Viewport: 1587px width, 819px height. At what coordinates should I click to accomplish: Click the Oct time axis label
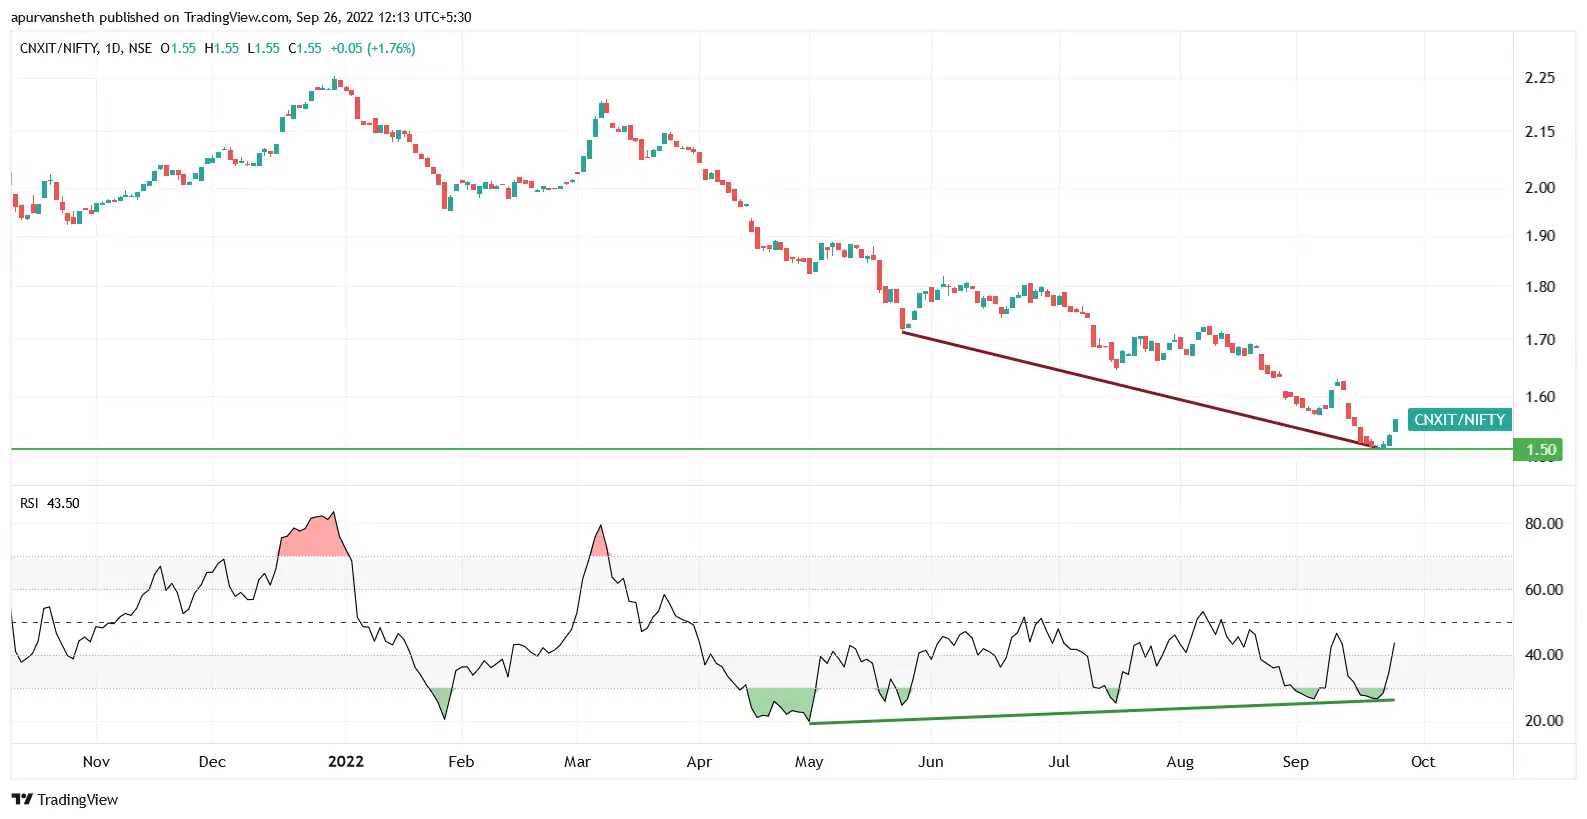click(1423, 762)
